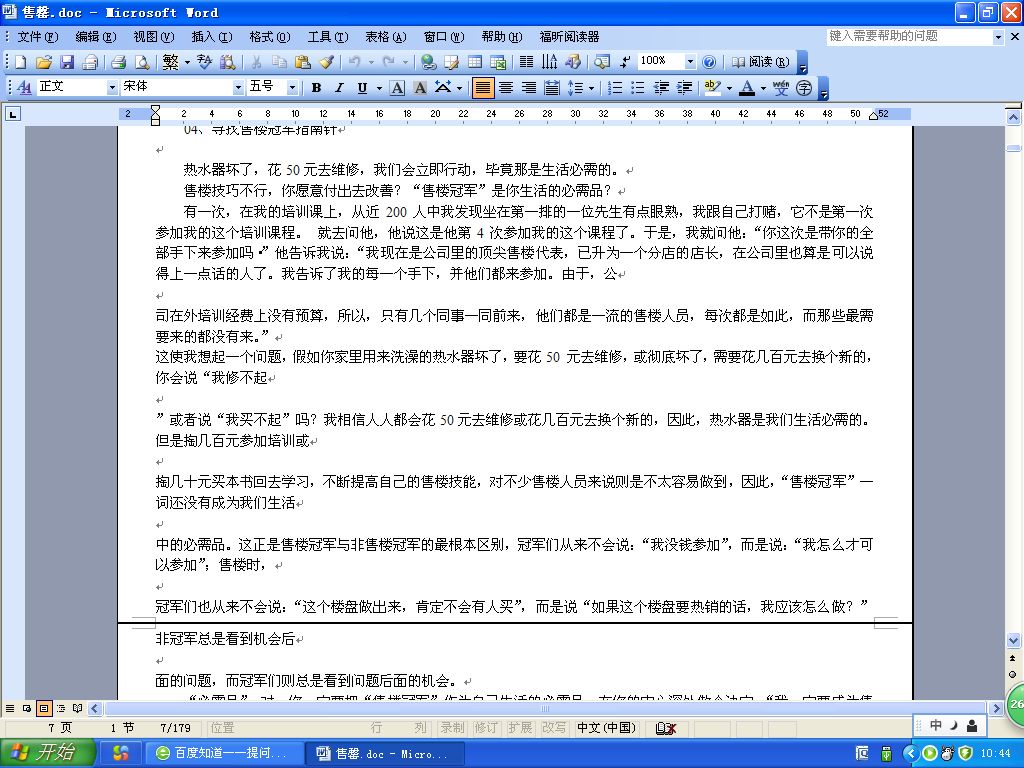This screenshot has width=1024, height=768.
Task: Click the font color A button
Action: point(746,88)
